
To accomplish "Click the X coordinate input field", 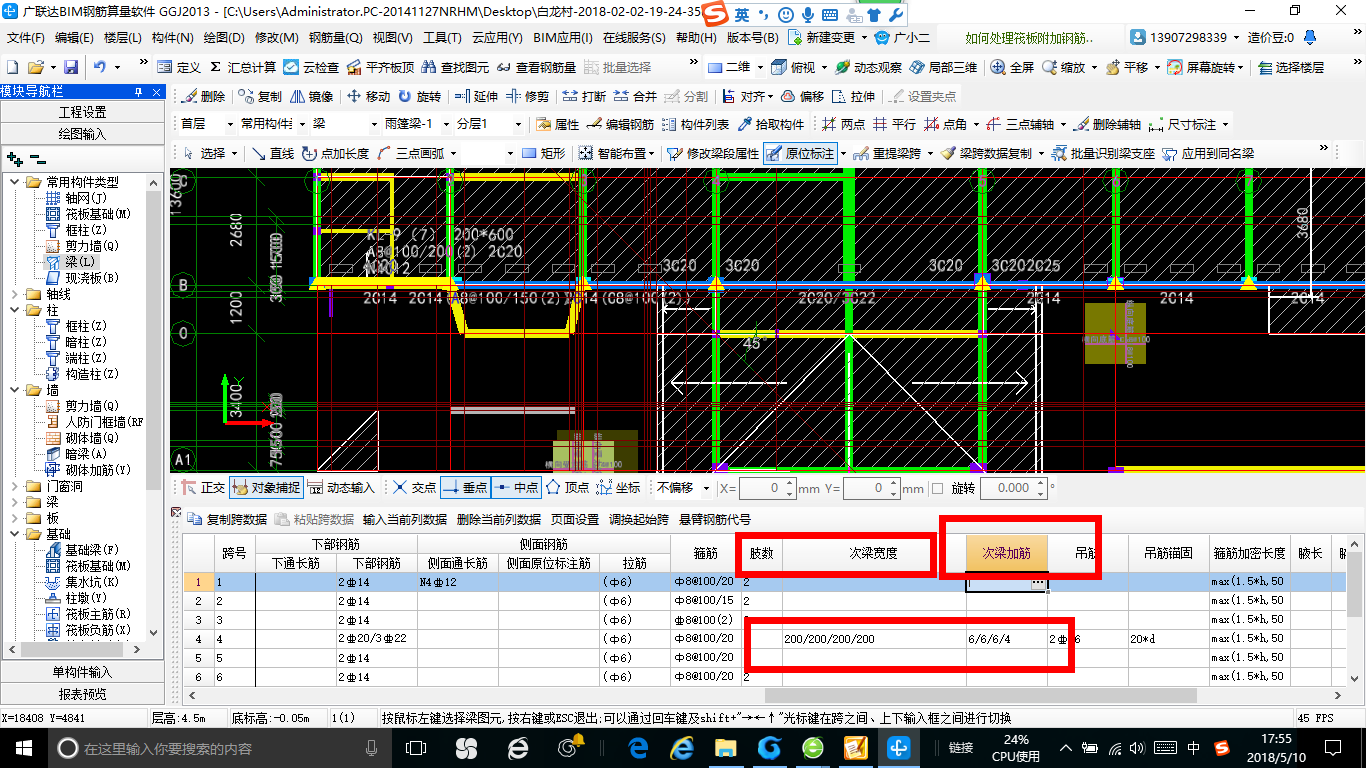I will 768,488.
